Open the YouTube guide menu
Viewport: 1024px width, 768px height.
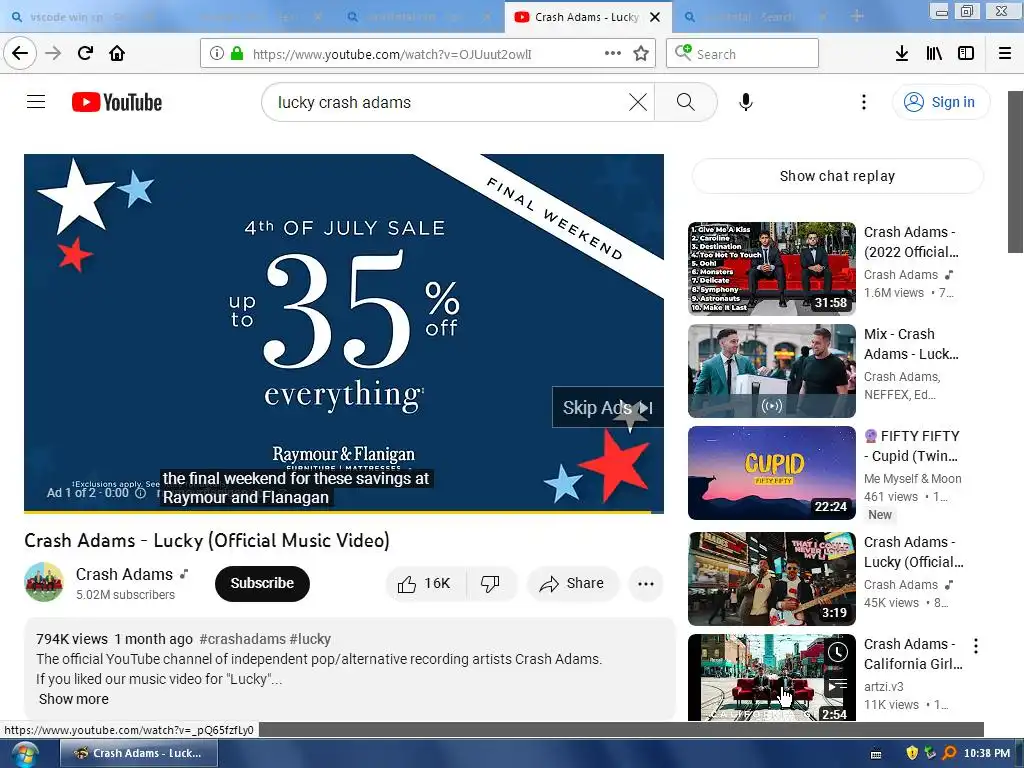[x=36, y=102]
